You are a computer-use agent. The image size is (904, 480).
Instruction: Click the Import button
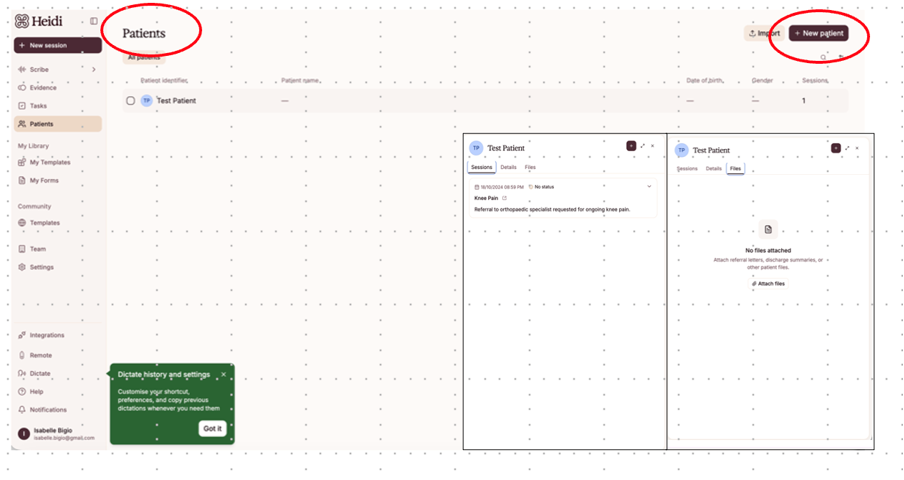(764, 33)
